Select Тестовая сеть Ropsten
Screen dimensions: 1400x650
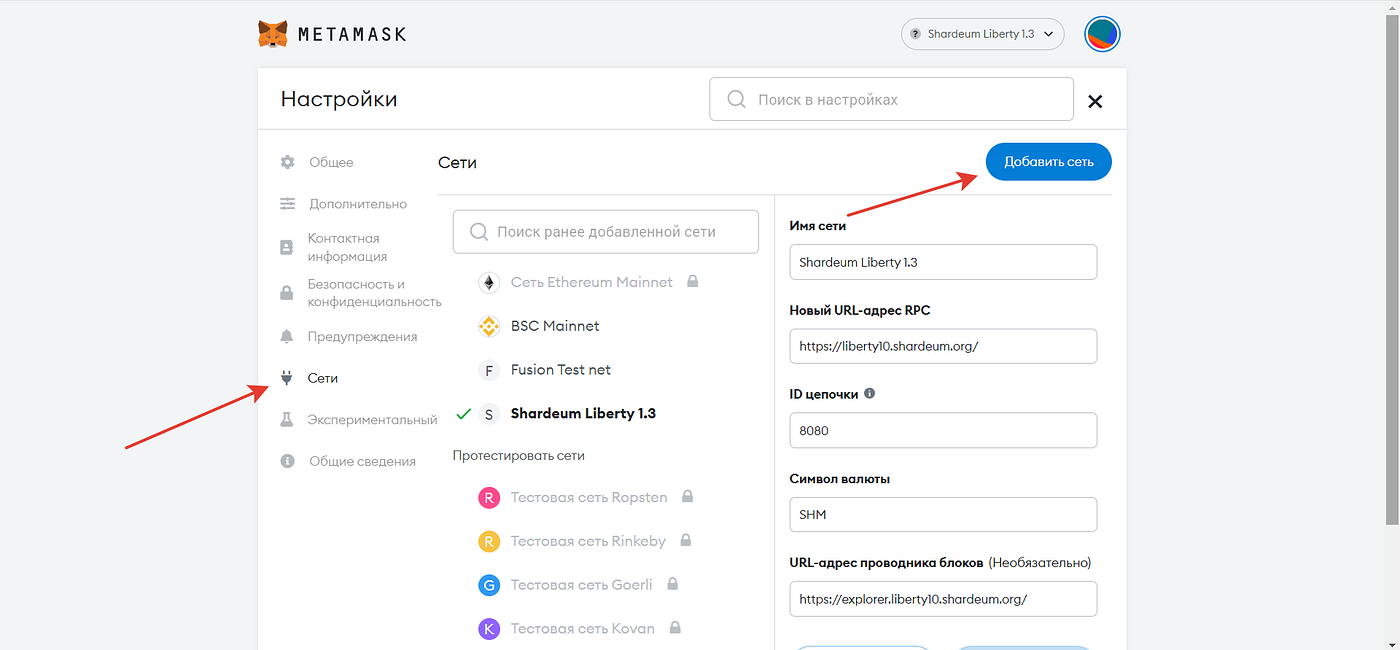pos(589,497)
